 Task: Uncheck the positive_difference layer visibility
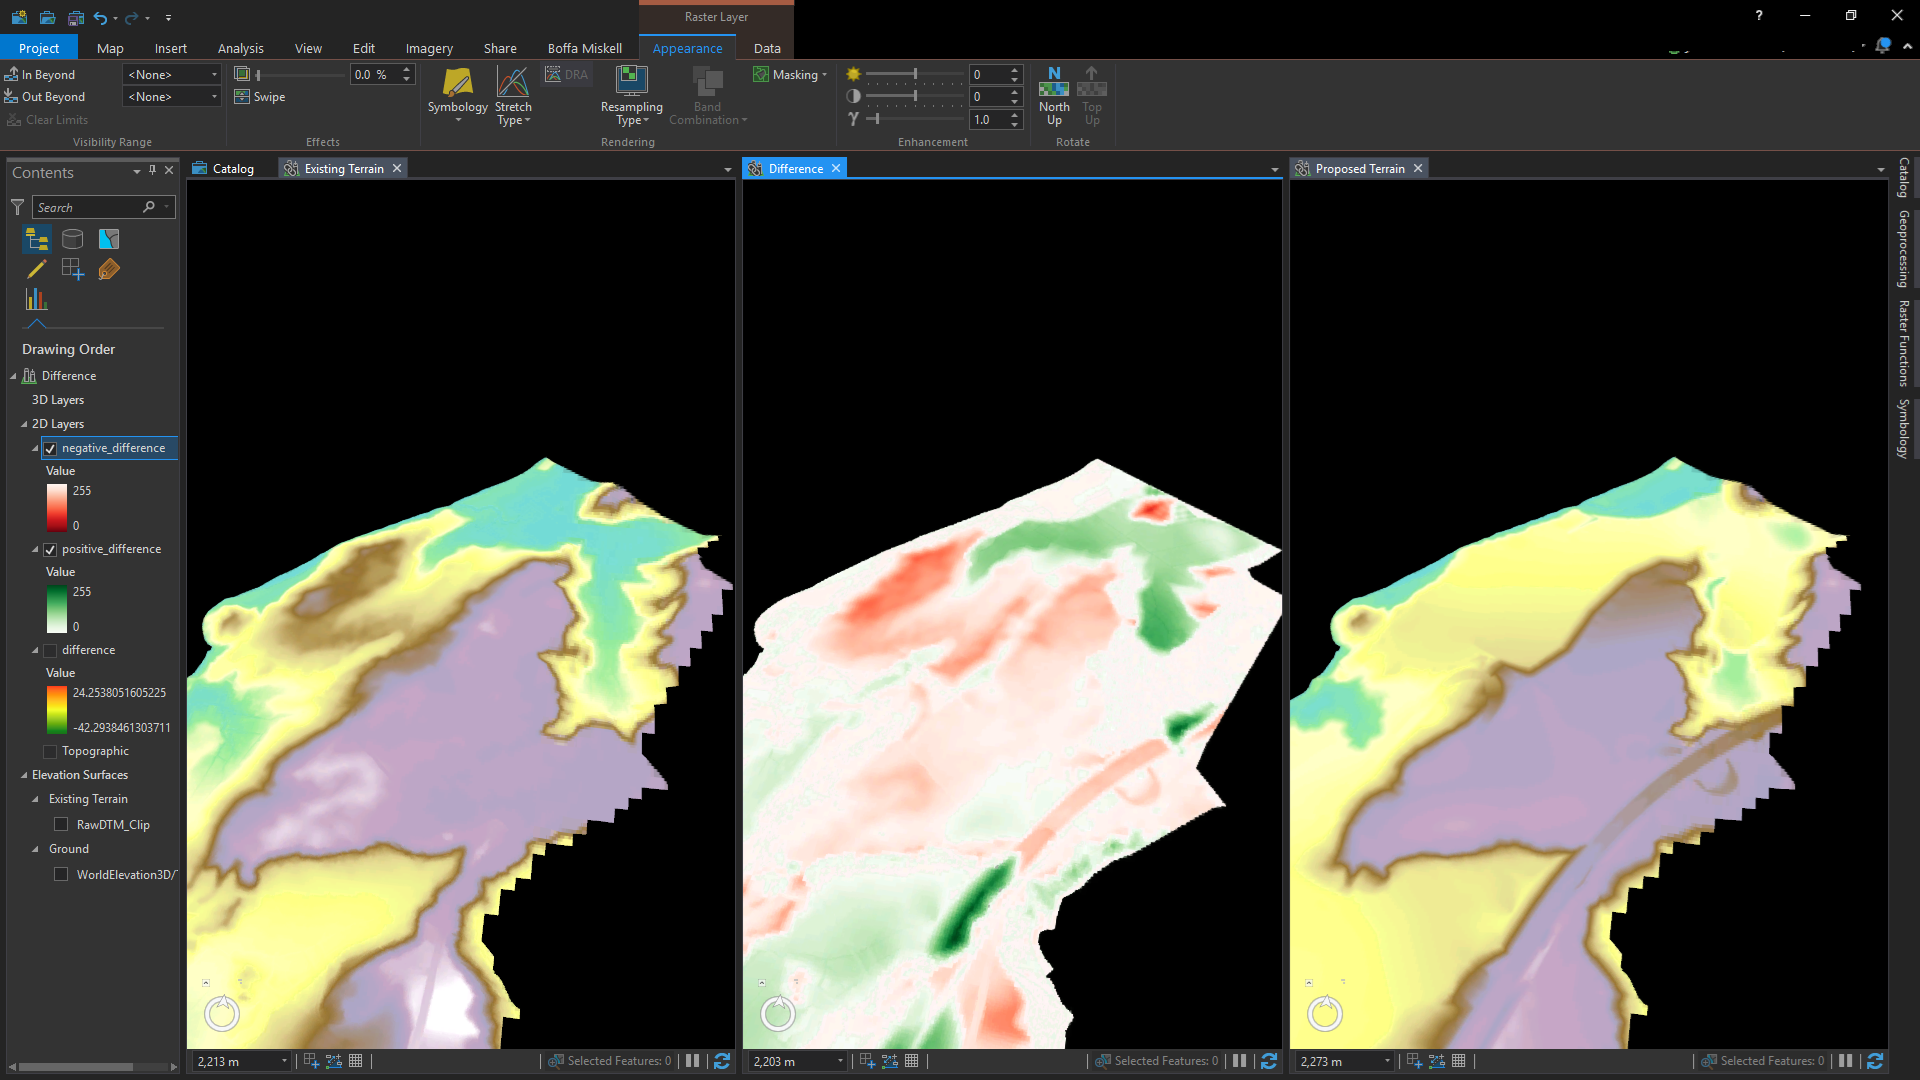50,549
